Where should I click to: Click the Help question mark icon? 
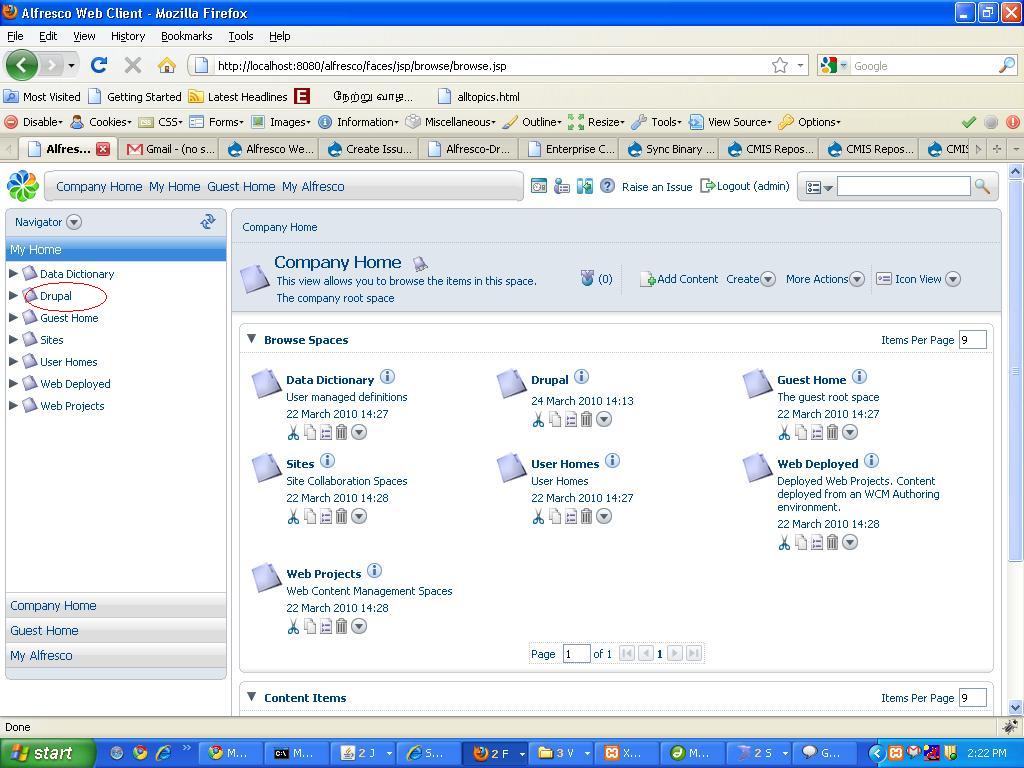607,186
